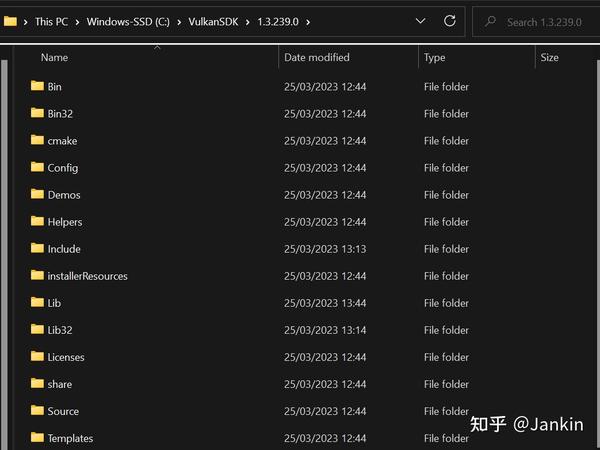Click the File folder type in Bin row
This screenshot has height=450, width=600.
point(446,87)
